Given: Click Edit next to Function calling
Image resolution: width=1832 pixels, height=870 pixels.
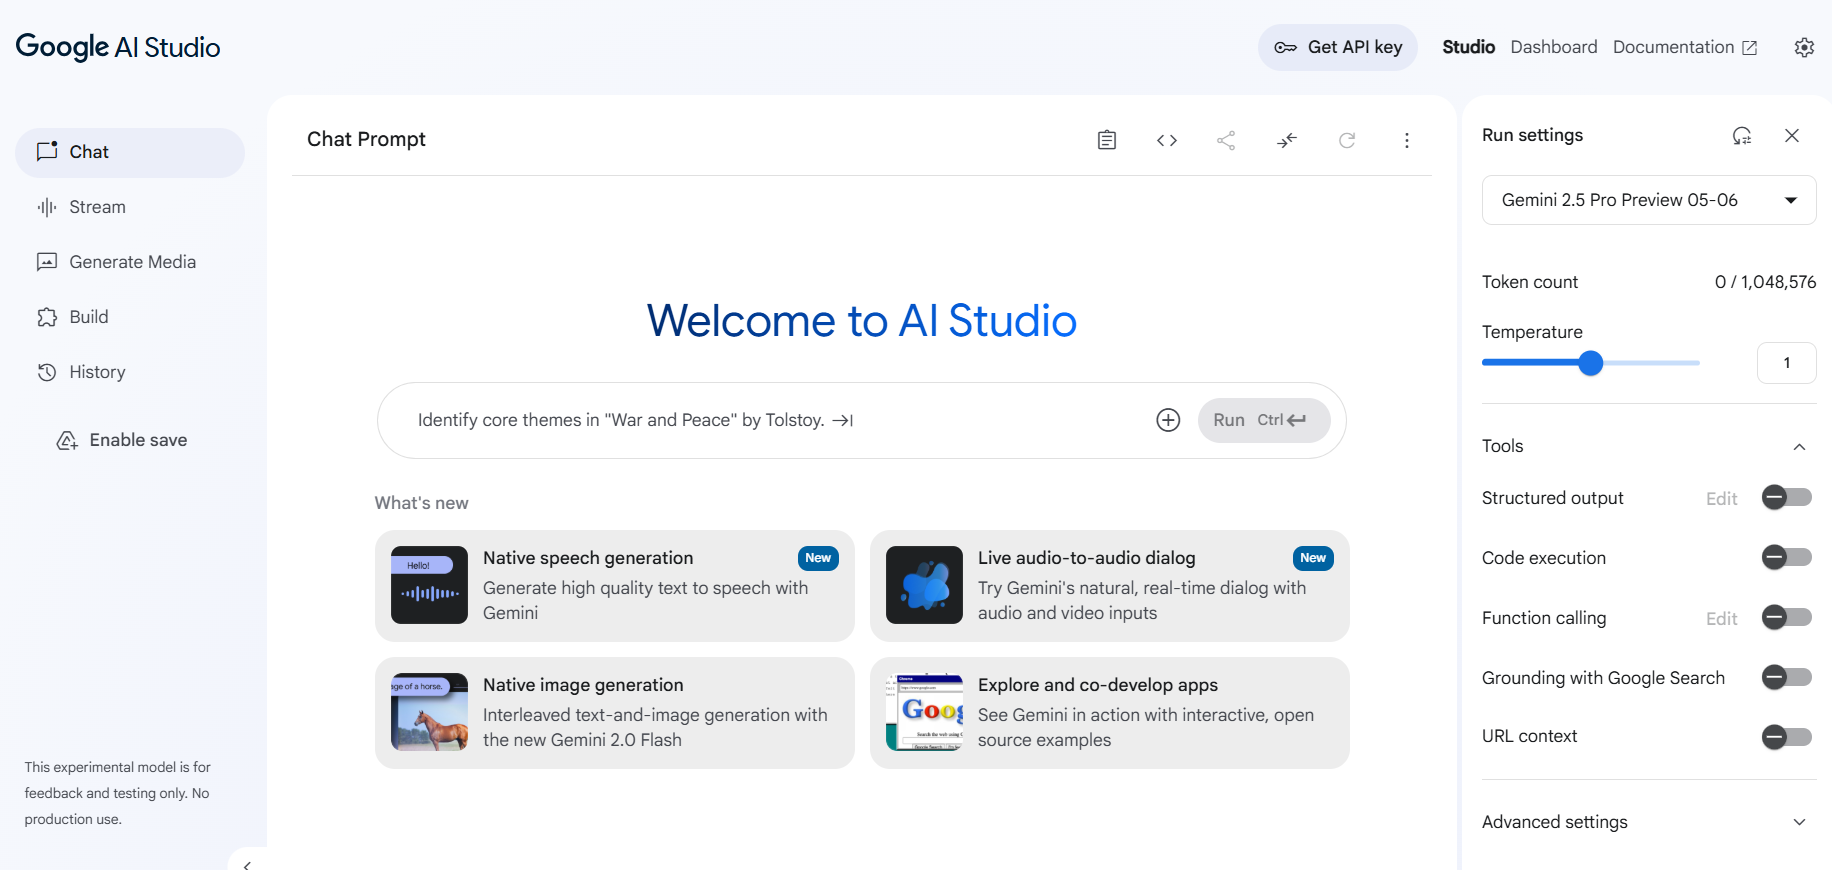Looking at the screenshot, I should (1721, 618).
